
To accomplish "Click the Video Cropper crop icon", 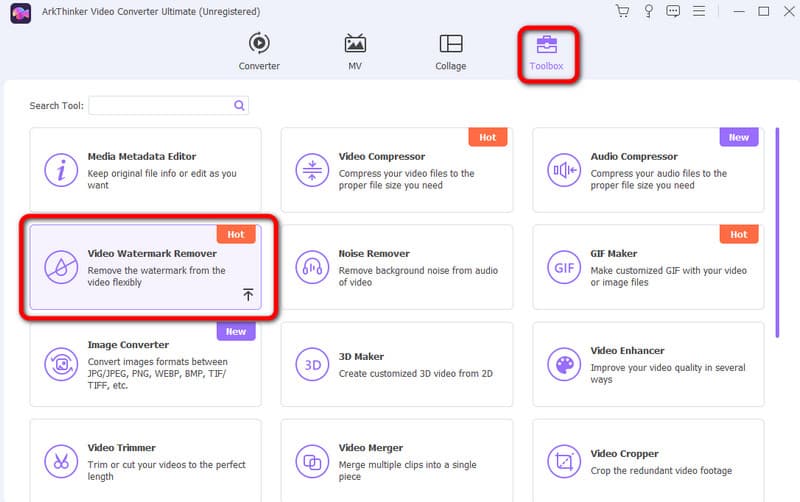I will point(564,461).
